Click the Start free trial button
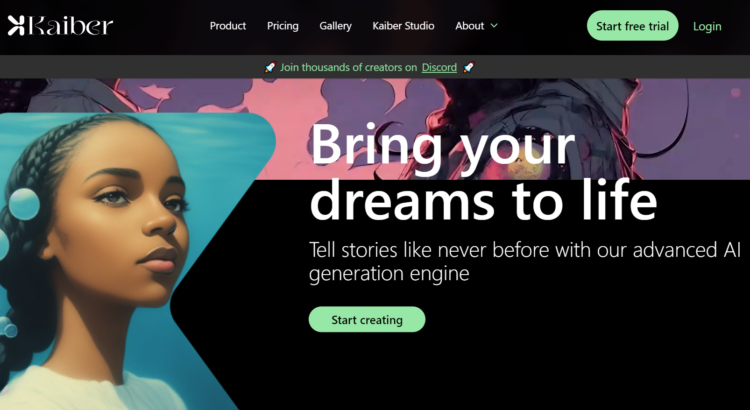This screenshot has width=750, height=410. point(632,26)
